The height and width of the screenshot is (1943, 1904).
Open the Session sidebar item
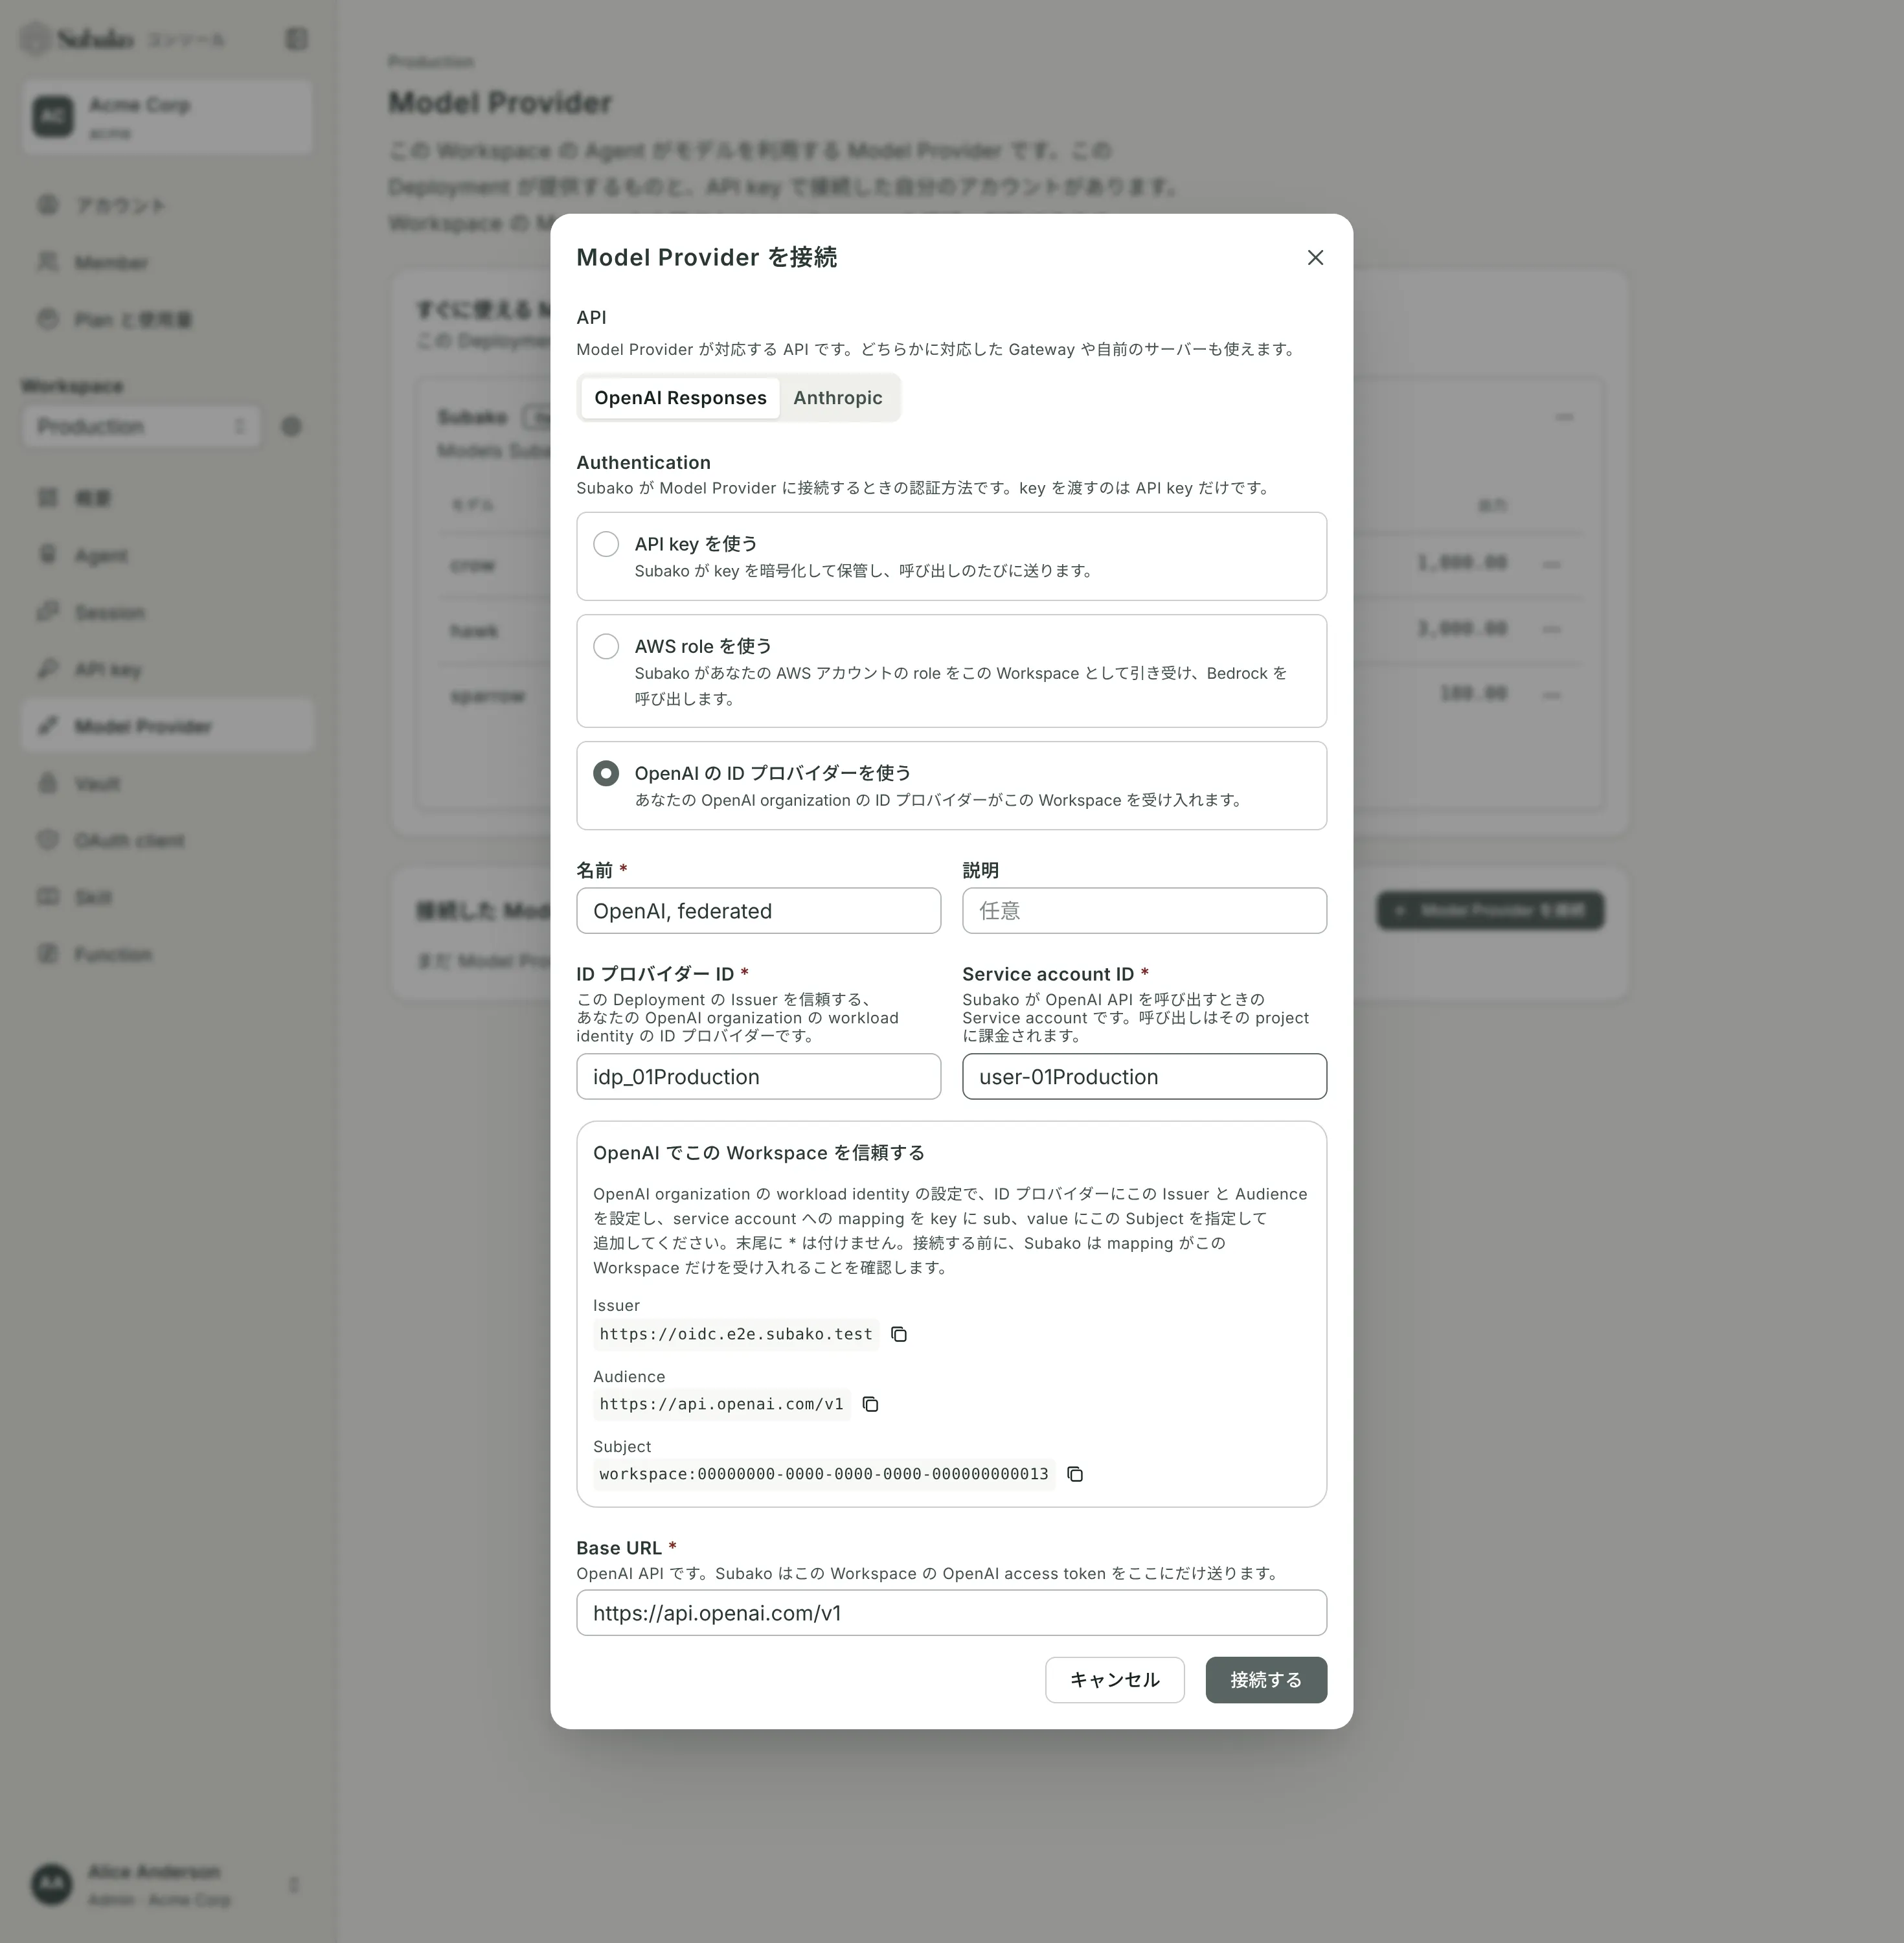tap(167, 612)
